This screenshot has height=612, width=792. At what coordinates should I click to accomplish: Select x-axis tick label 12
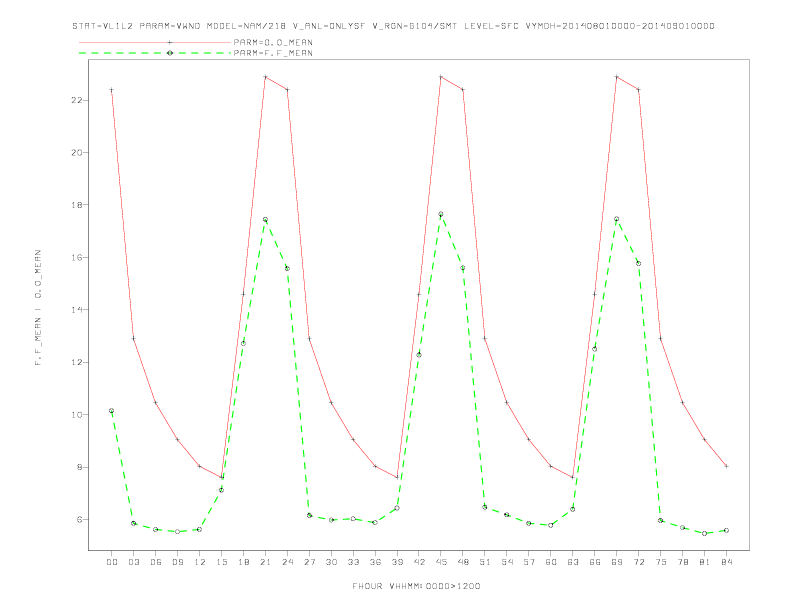[200, 562]
